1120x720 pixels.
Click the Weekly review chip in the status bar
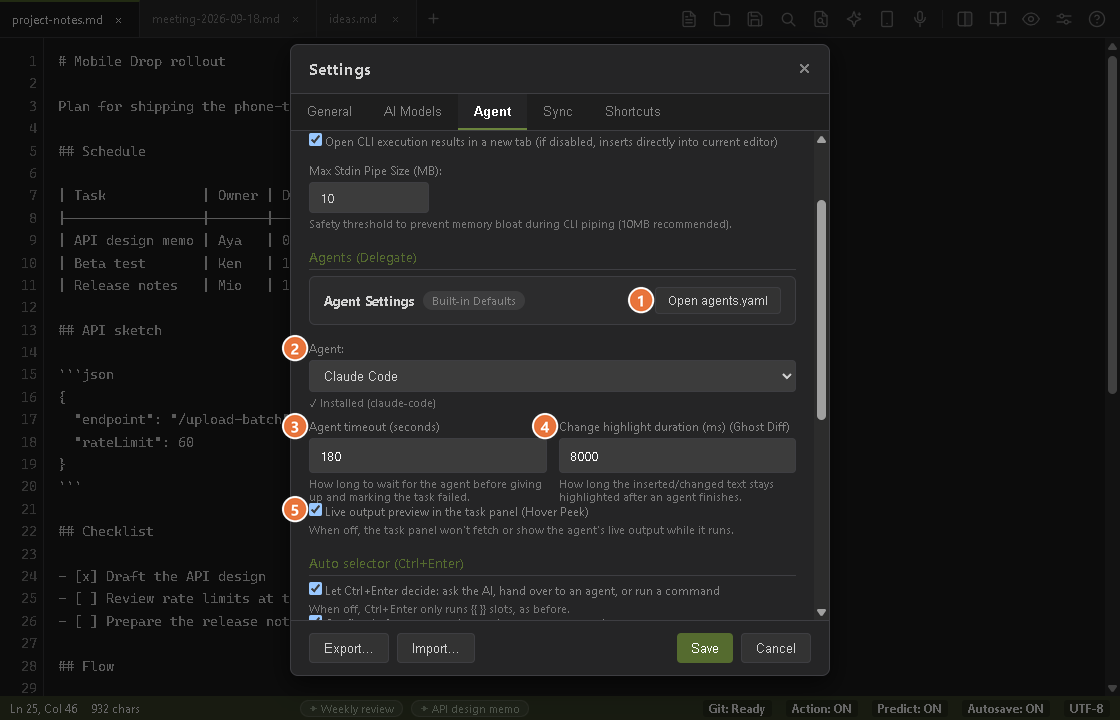[x=351, y=709]
